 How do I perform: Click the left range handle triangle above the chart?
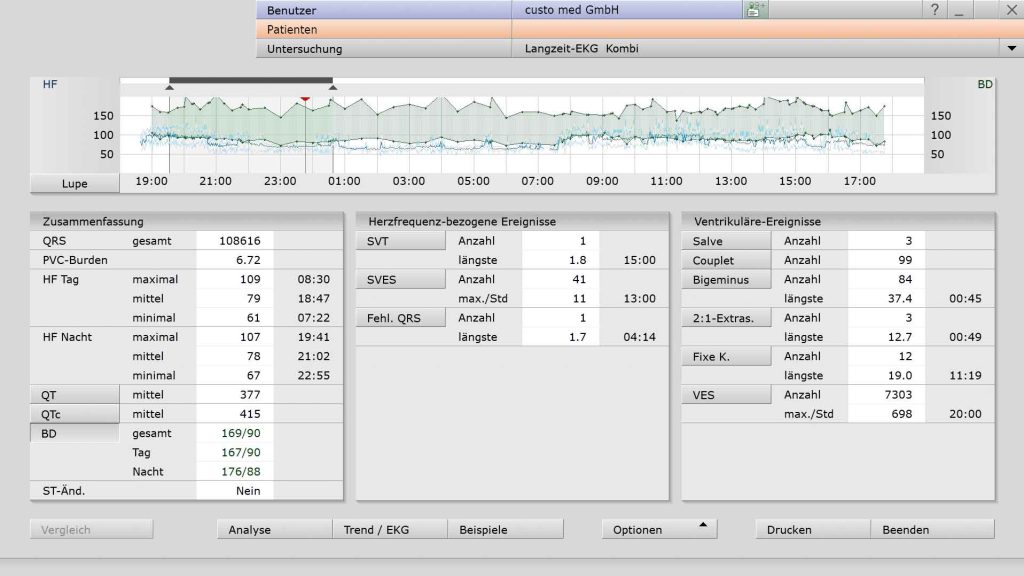pyautogui.click(x=169, y=87)
